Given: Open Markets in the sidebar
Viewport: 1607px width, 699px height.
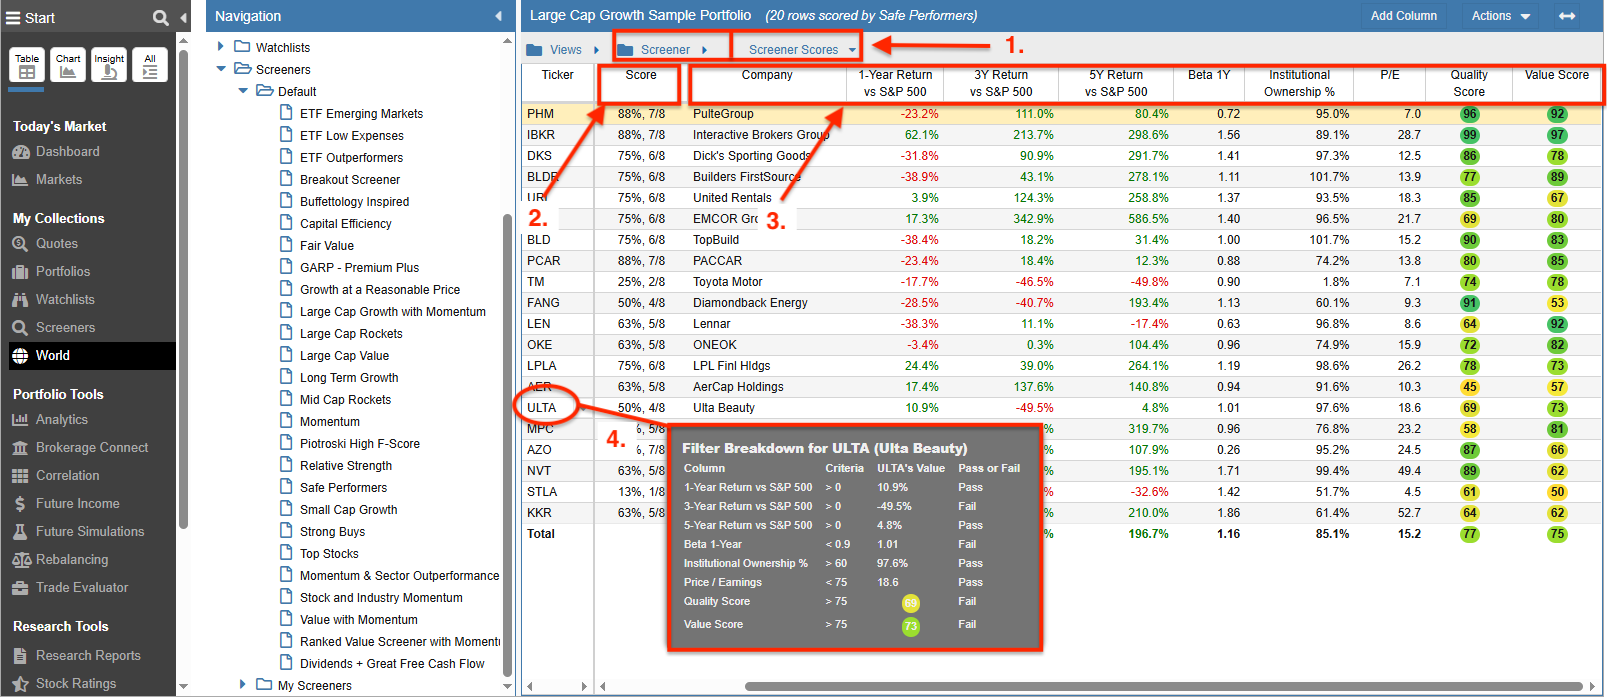Looking at the screenshot, I should (x=59, y=180).
